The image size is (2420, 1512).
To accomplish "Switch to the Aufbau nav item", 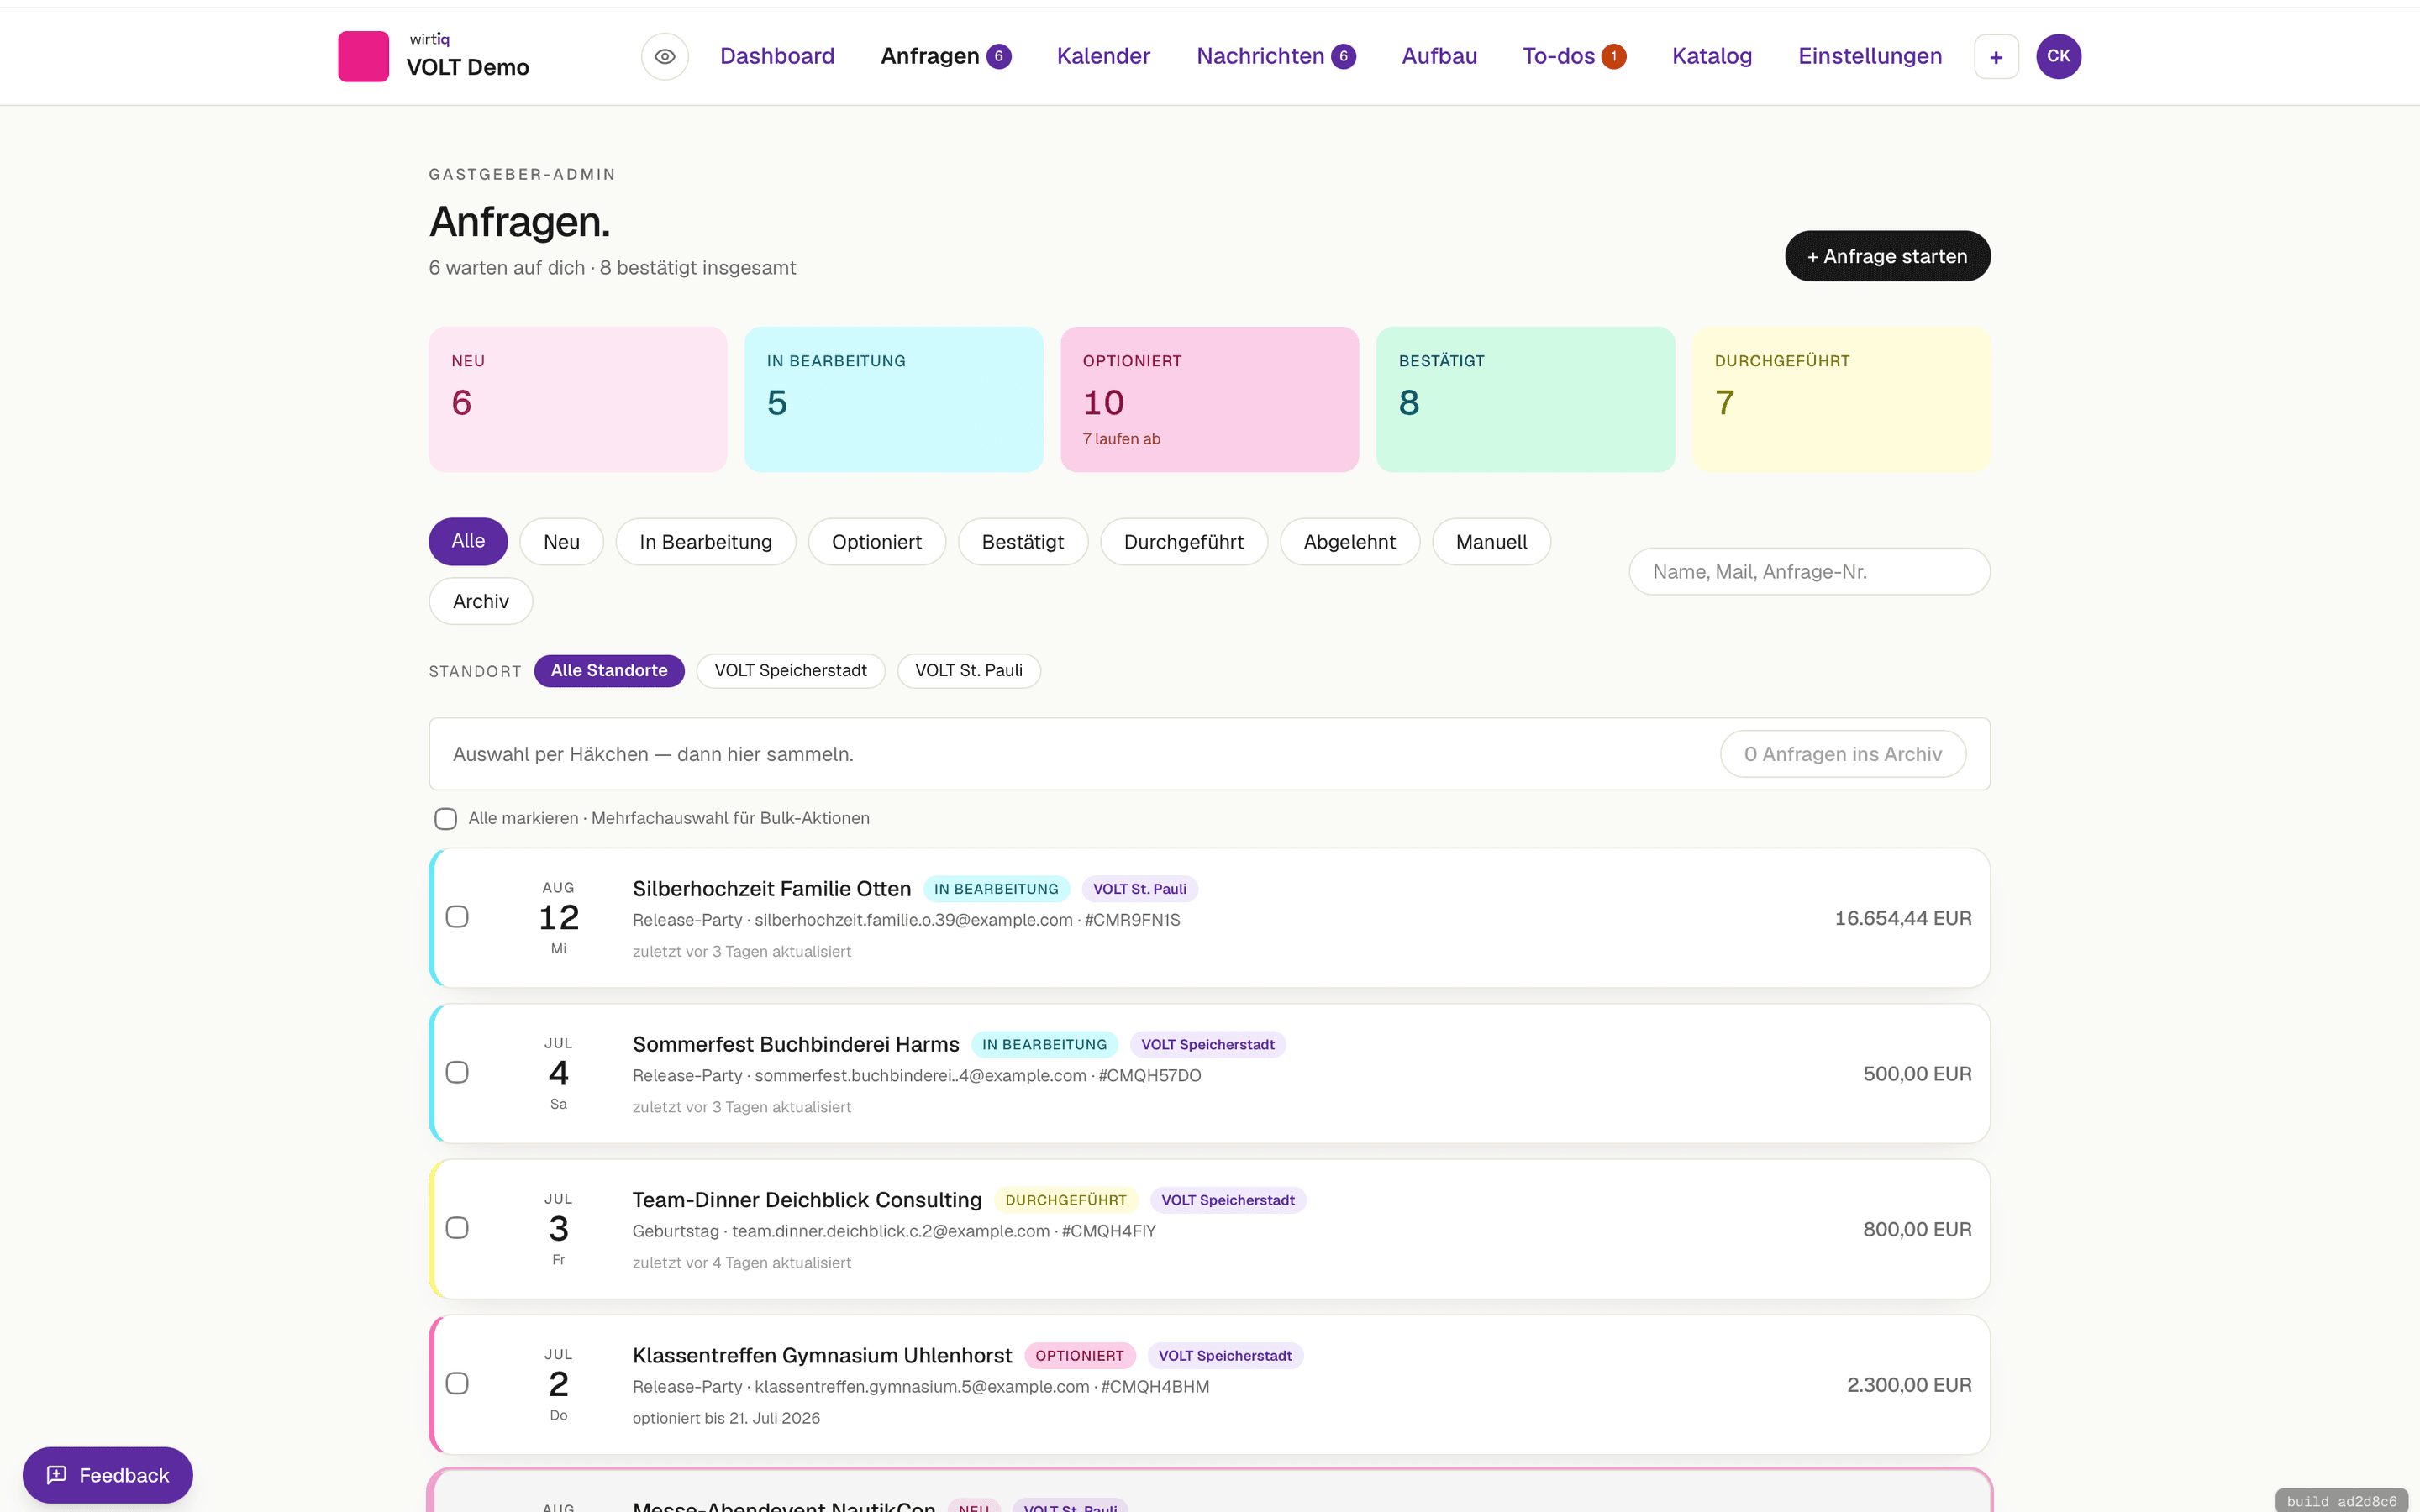I will point(1439,56).
